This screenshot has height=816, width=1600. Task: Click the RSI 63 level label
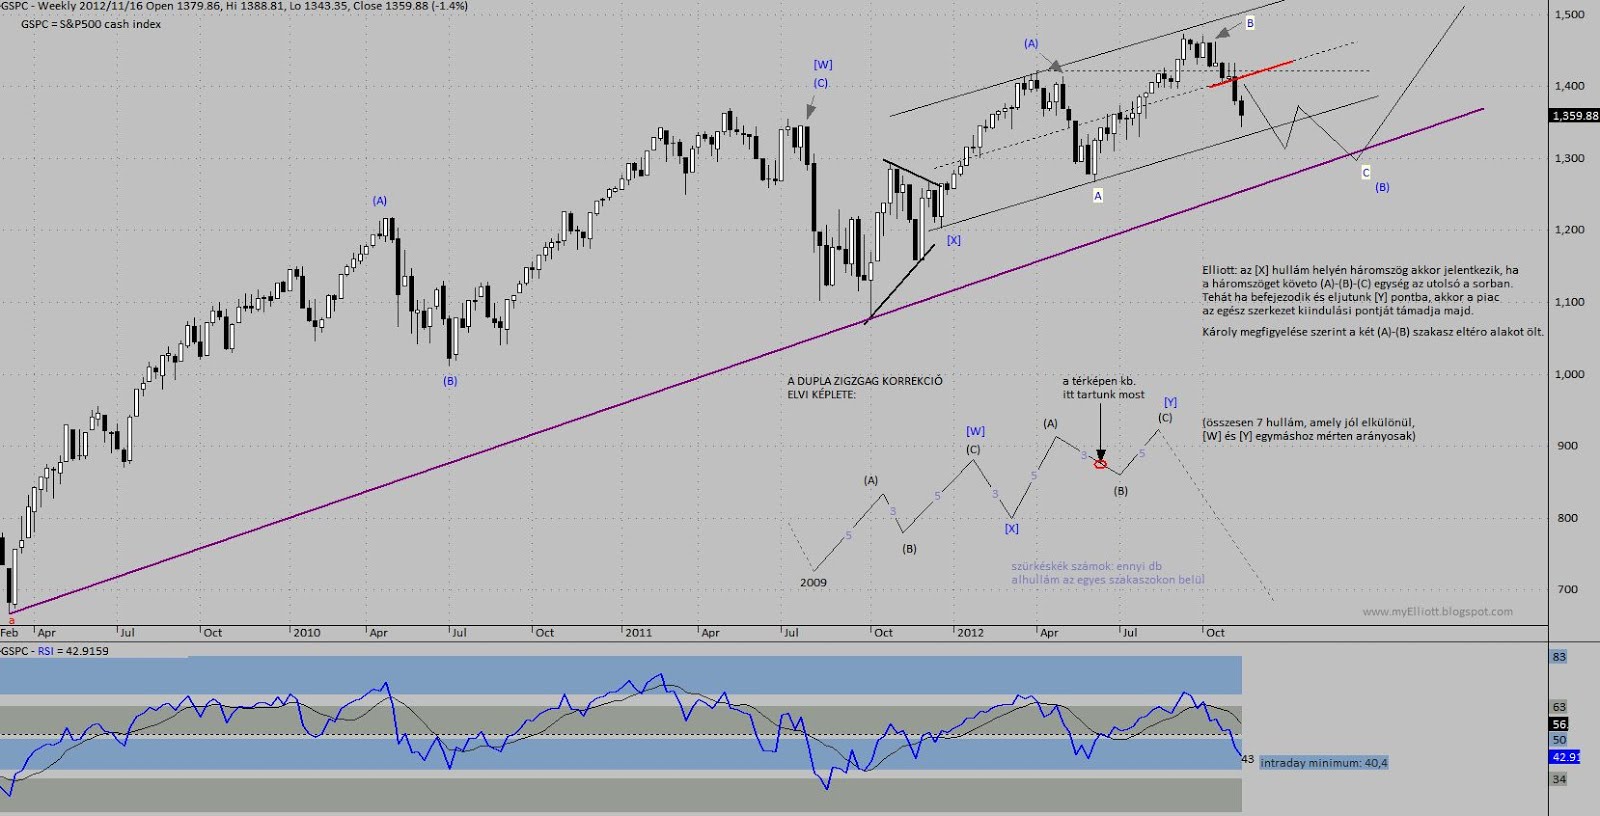[1559, 707]
